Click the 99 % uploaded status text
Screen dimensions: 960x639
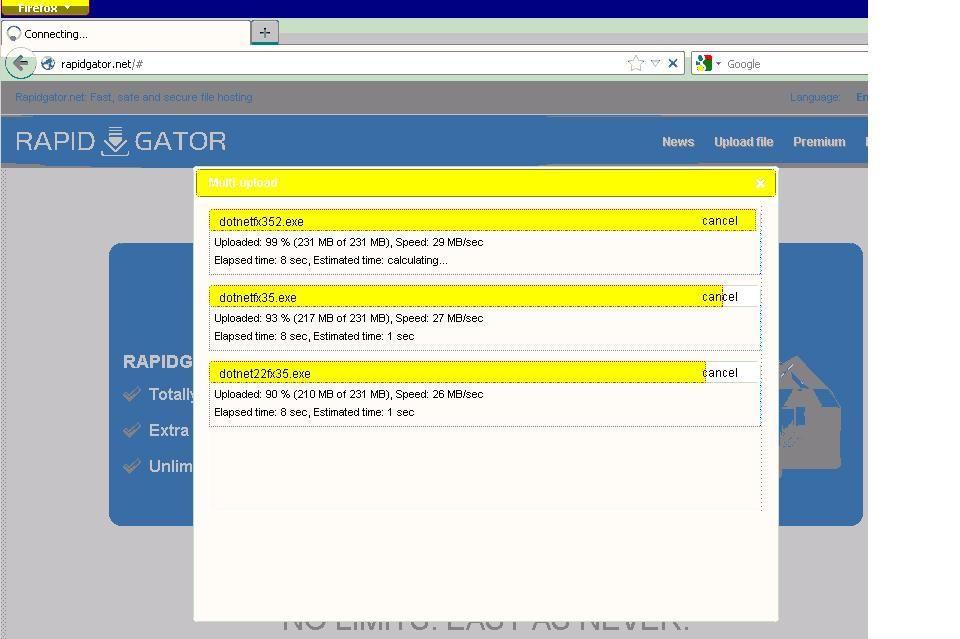coord(348,242)
